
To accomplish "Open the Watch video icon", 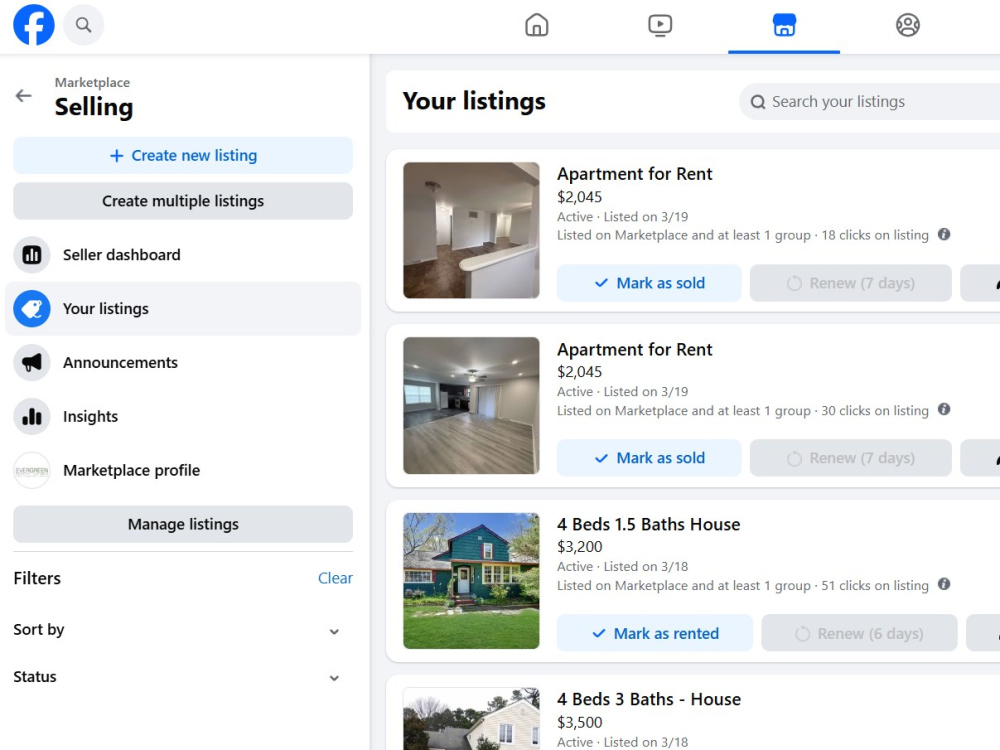I will (x=660, y=25).
